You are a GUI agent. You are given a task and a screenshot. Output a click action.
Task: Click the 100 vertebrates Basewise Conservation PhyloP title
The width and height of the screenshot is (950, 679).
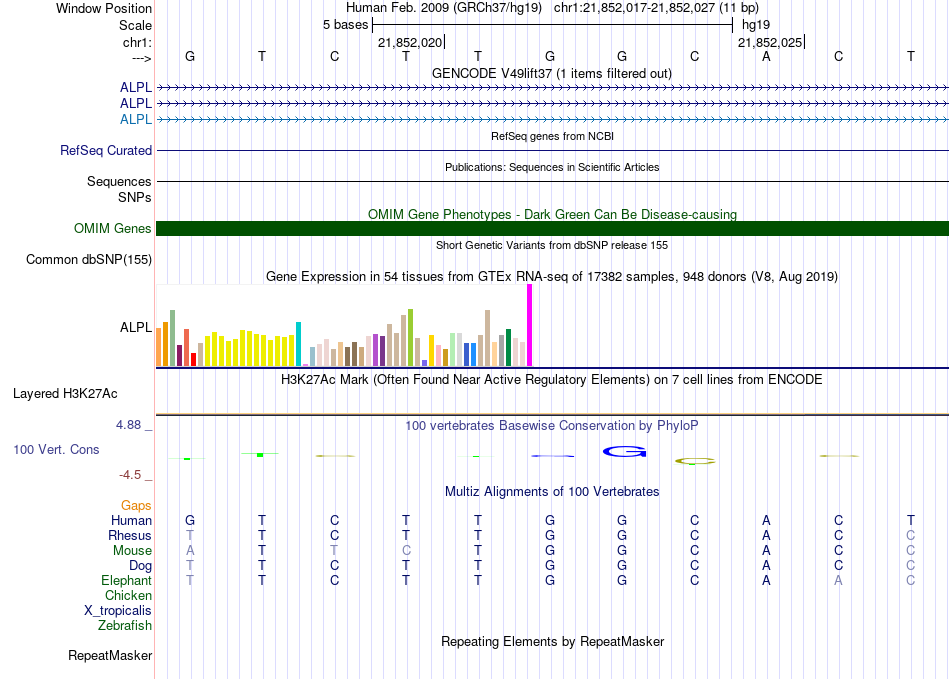552,426
